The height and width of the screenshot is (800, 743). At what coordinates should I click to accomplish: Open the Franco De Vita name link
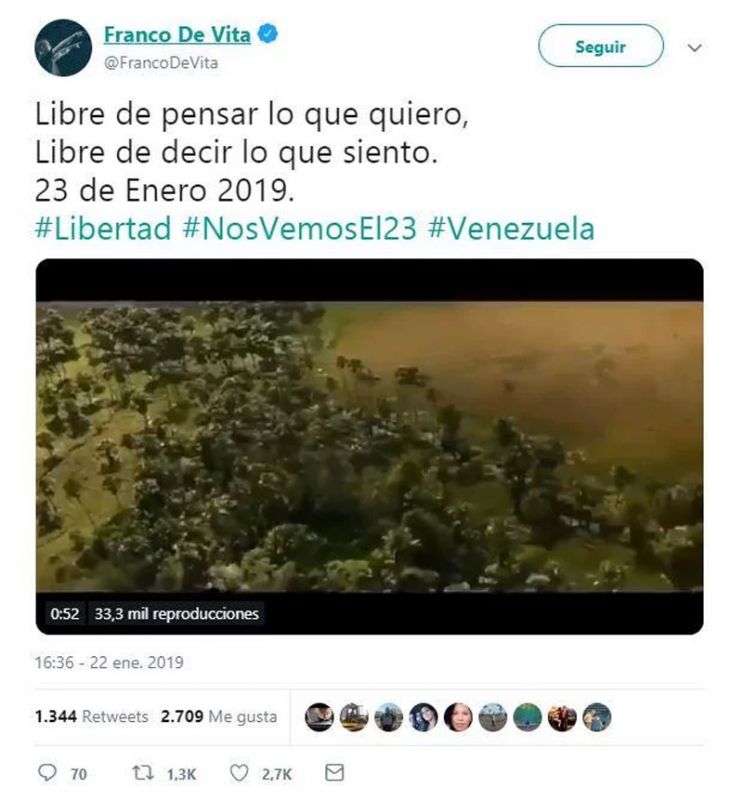click(177, 34)
